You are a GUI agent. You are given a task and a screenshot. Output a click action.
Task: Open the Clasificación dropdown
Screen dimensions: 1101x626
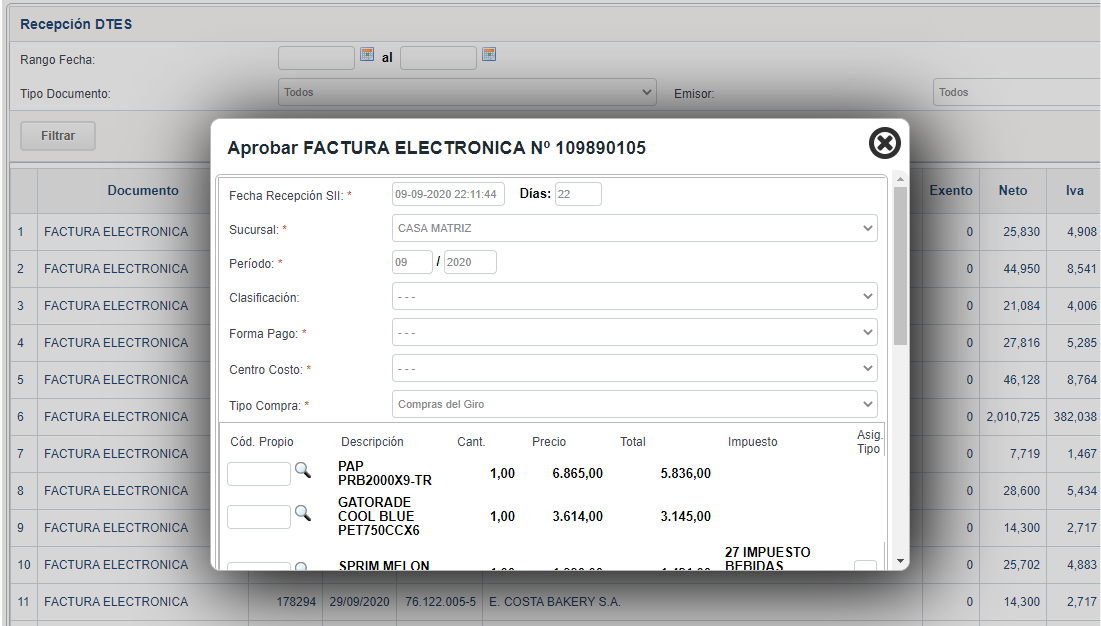634,297
